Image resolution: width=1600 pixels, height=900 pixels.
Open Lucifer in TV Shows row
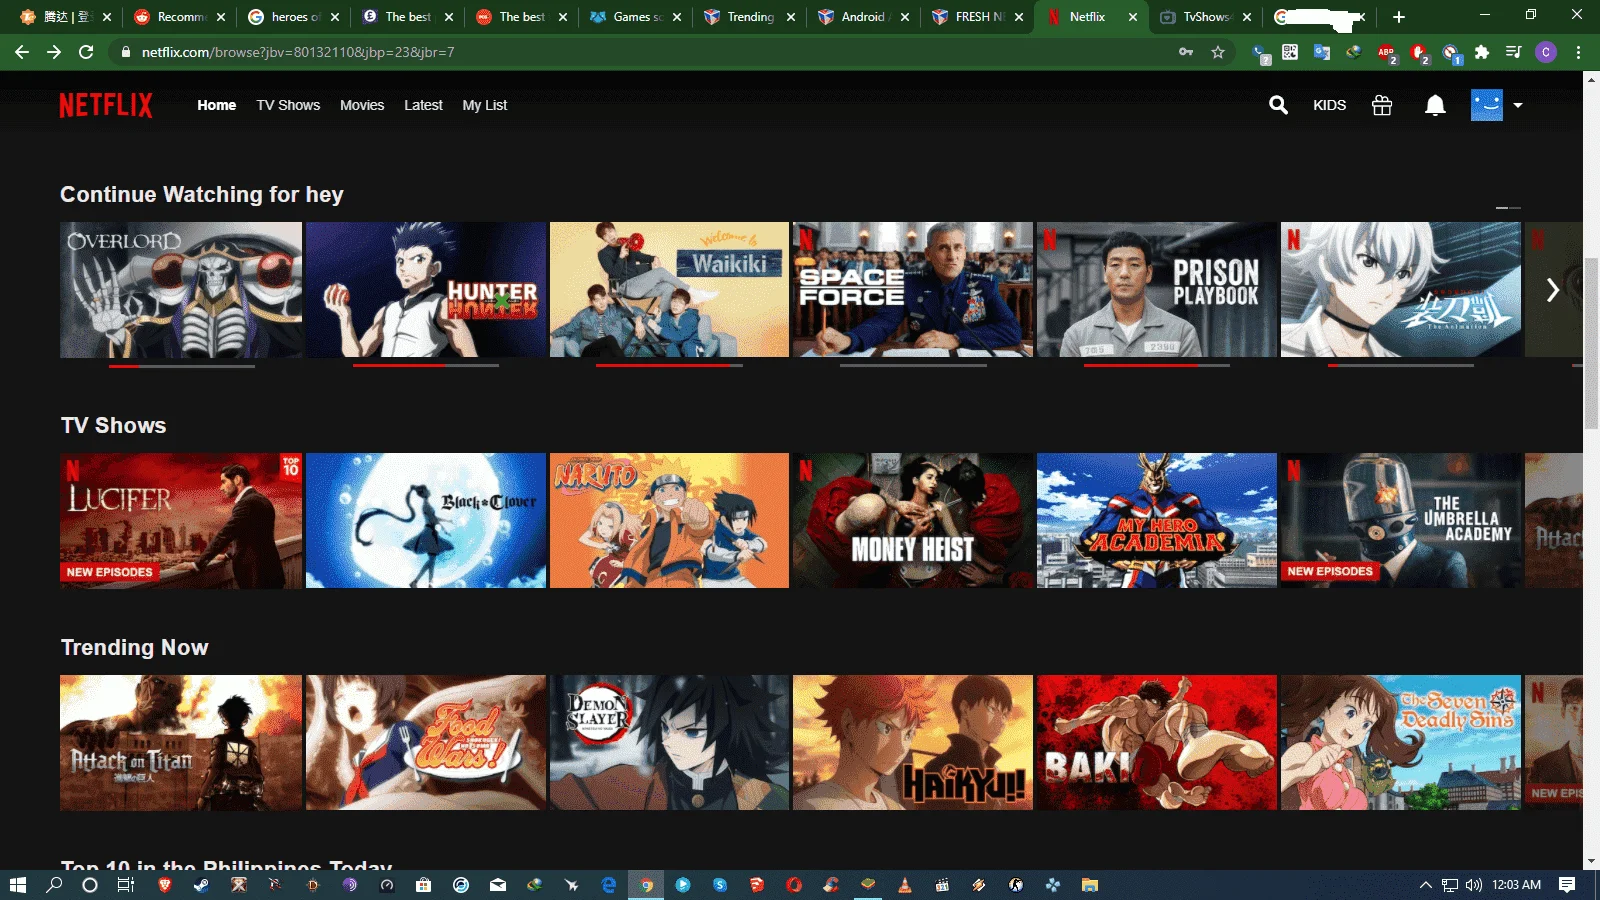coord(181,520)
